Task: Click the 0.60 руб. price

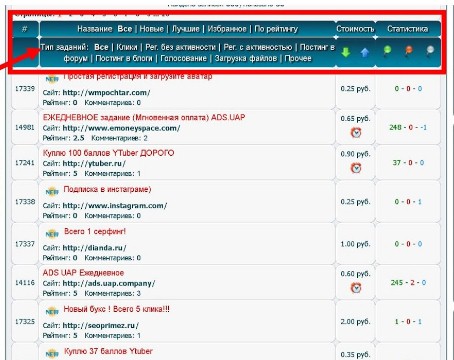Action: pyautogui.click(x=355, y=274)
